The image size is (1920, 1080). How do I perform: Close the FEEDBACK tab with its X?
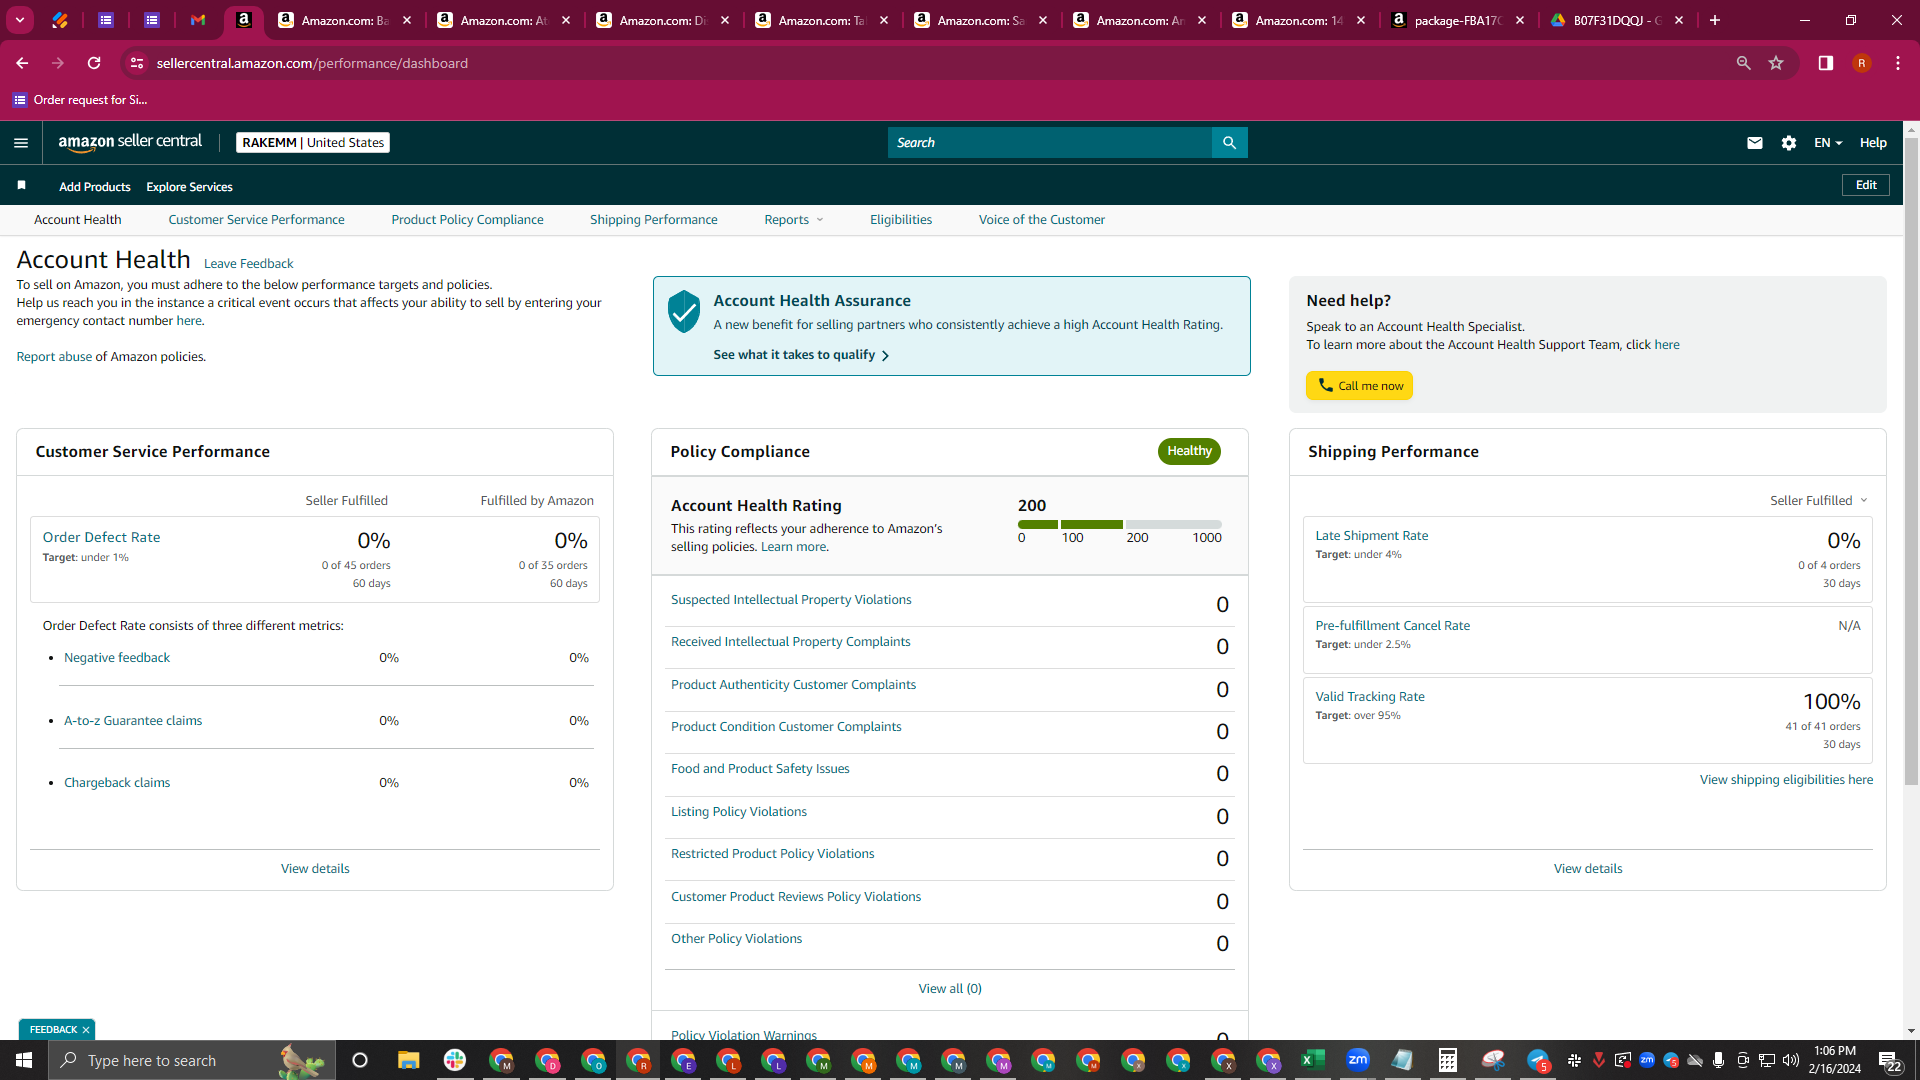point(86,1030)
